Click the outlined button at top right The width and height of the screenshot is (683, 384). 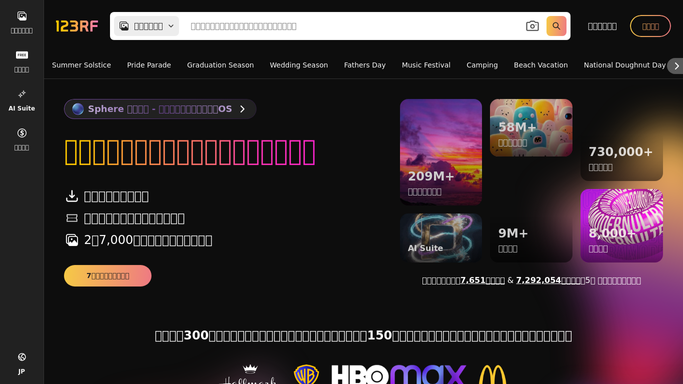coord(650,26)
